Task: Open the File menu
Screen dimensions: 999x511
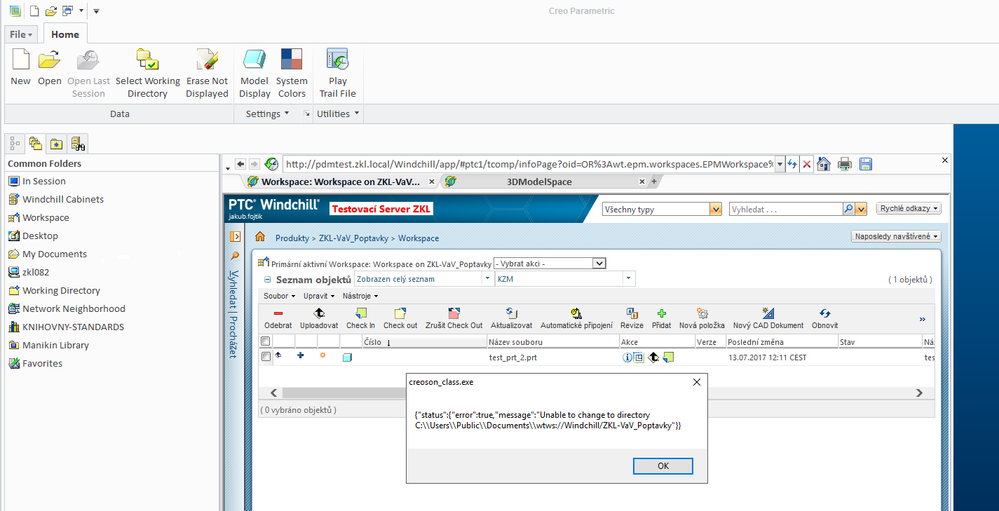Action: pos(21,34)
